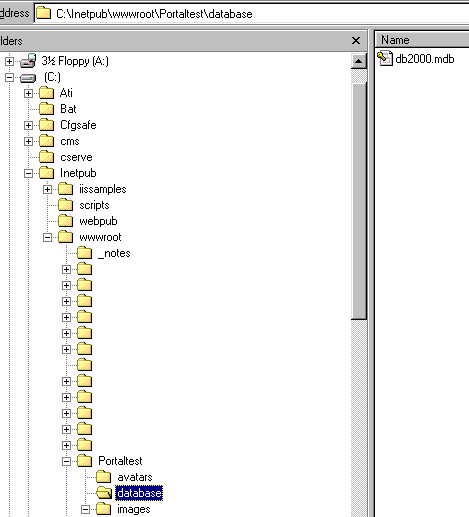The height and width of the screenshot is (517, 469).
Task: Collapse the wwwroot tree node
Action: coord(47,237)
